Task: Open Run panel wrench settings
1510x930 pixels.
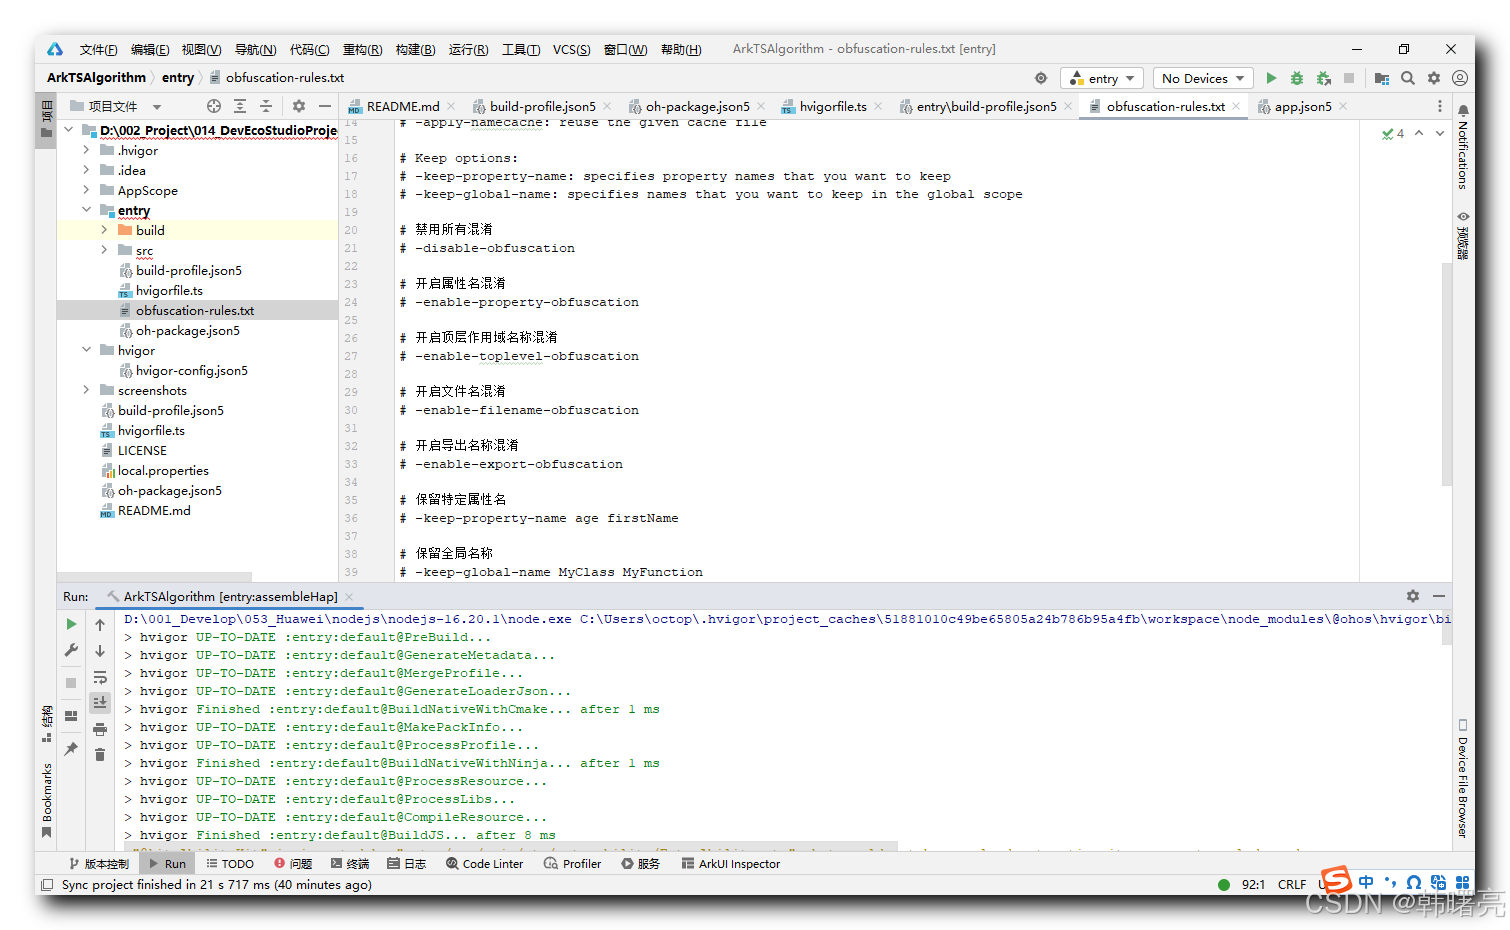Action: (71, 650)
